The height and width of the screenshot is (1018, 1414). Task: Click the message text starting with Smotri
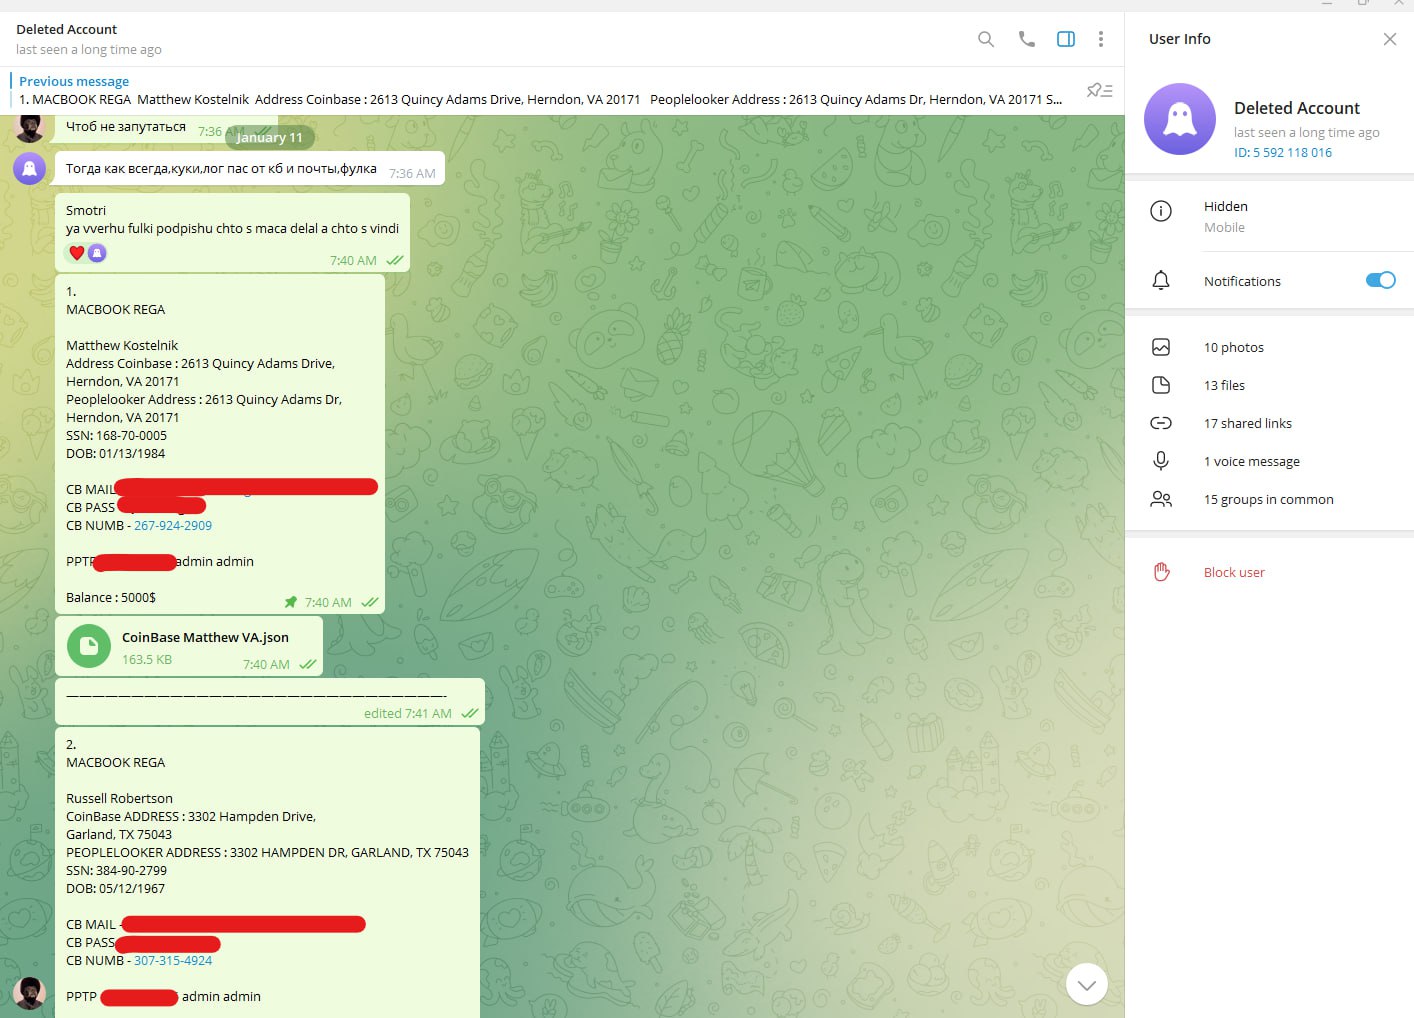pyautogui.click(x=232, y=220)
